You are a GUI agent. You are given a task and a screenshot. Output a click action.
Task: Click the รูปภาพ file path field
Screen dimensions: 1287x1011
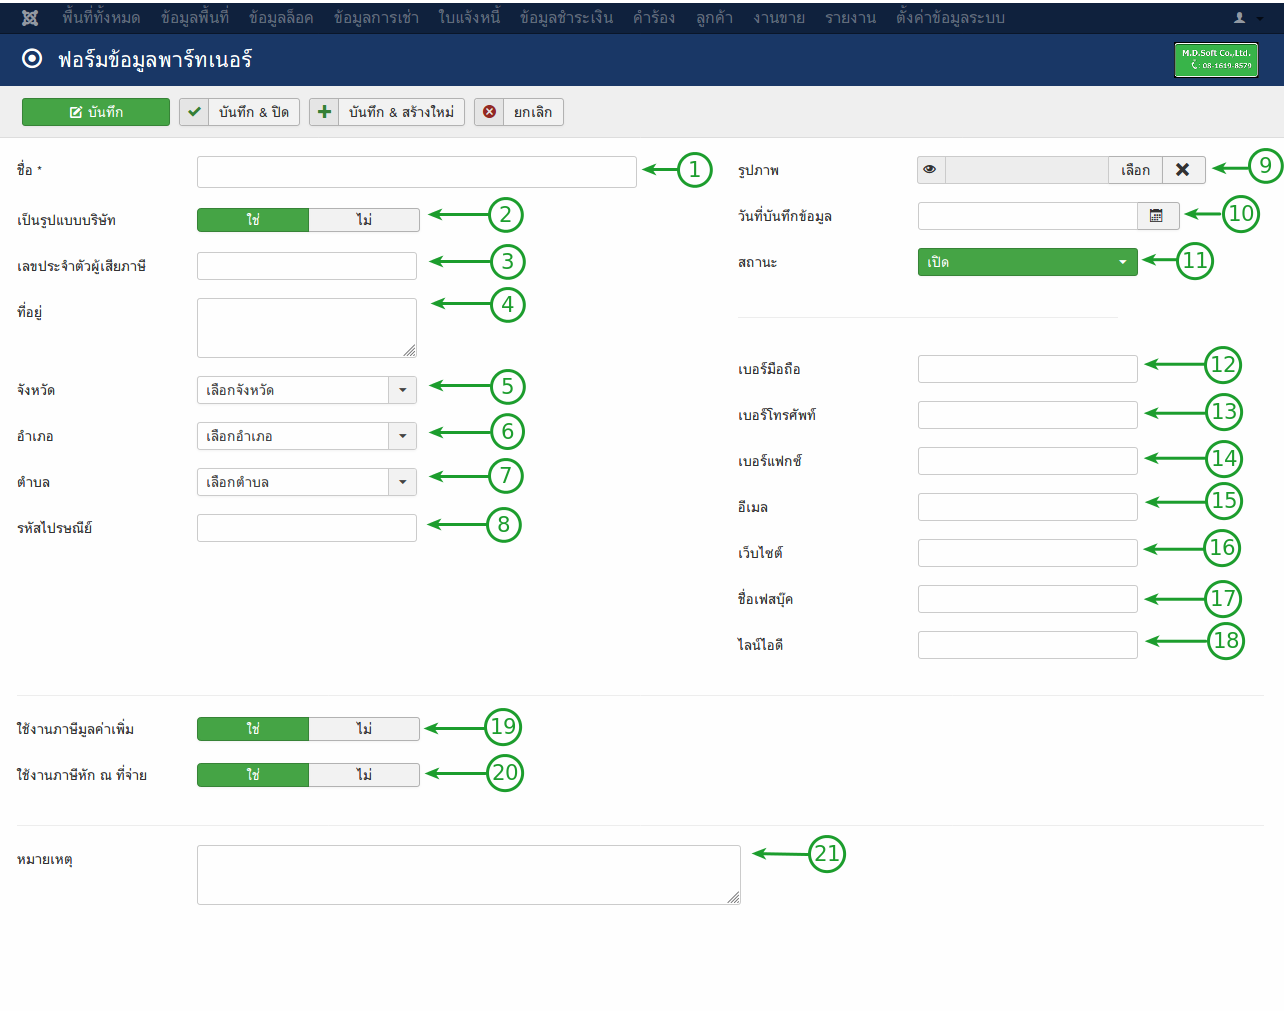[1027, 170]
